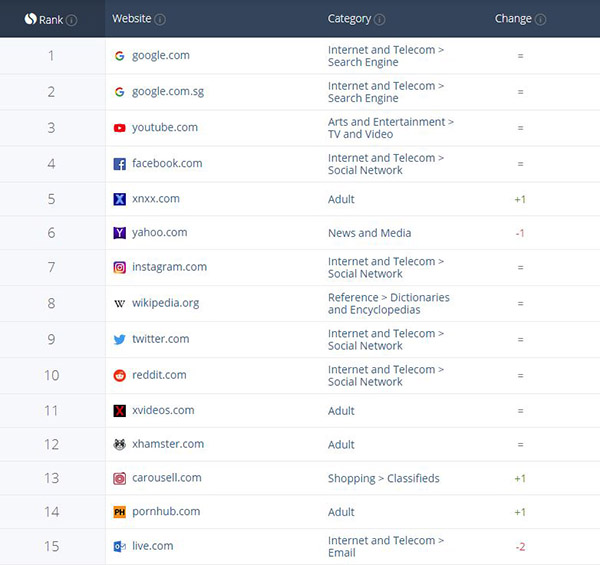Click the SimilarWeb logo in Rank header

click(30, 19)
